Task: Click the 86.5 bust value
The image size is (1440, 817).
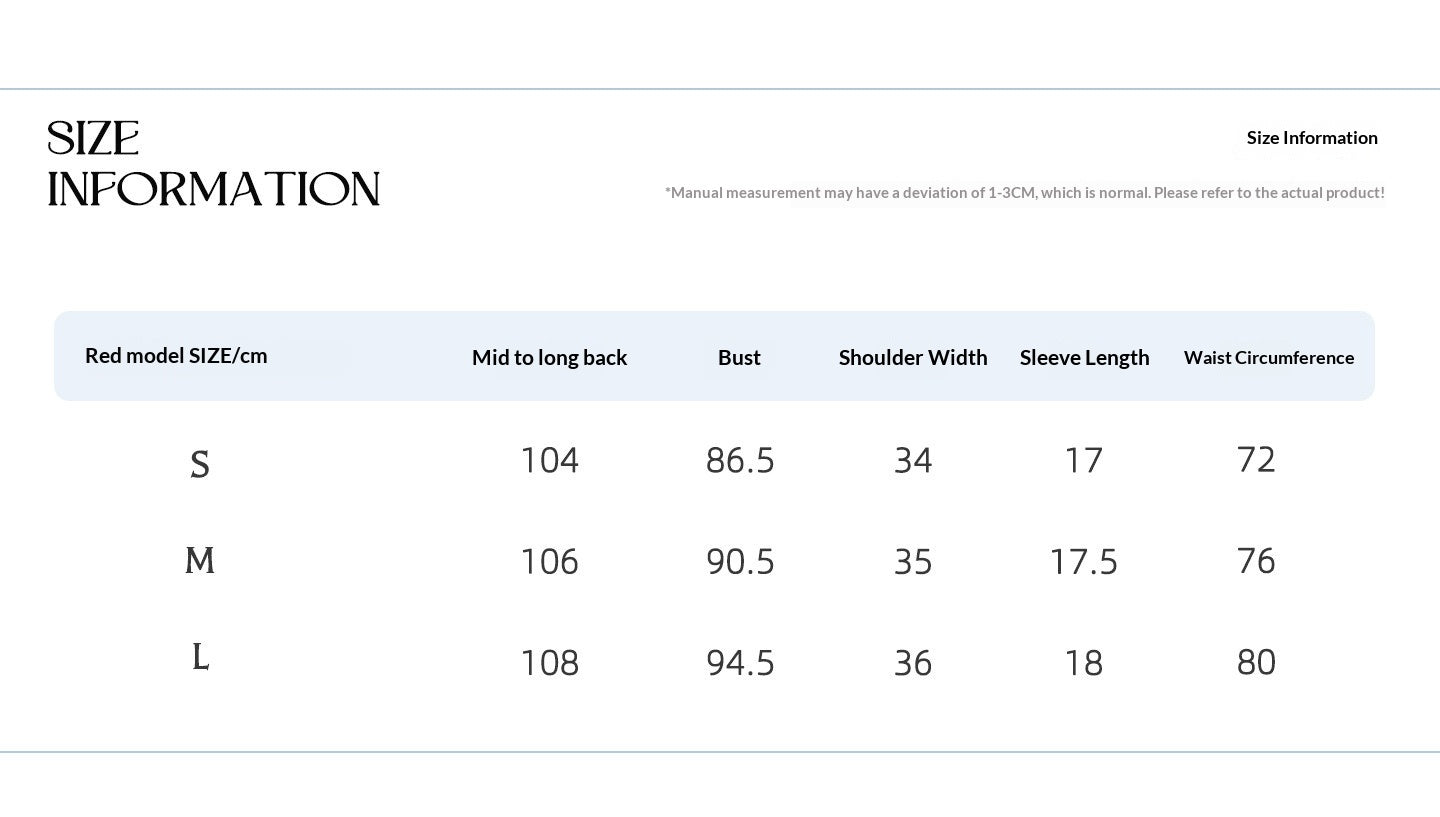Action: pos(740,460)
